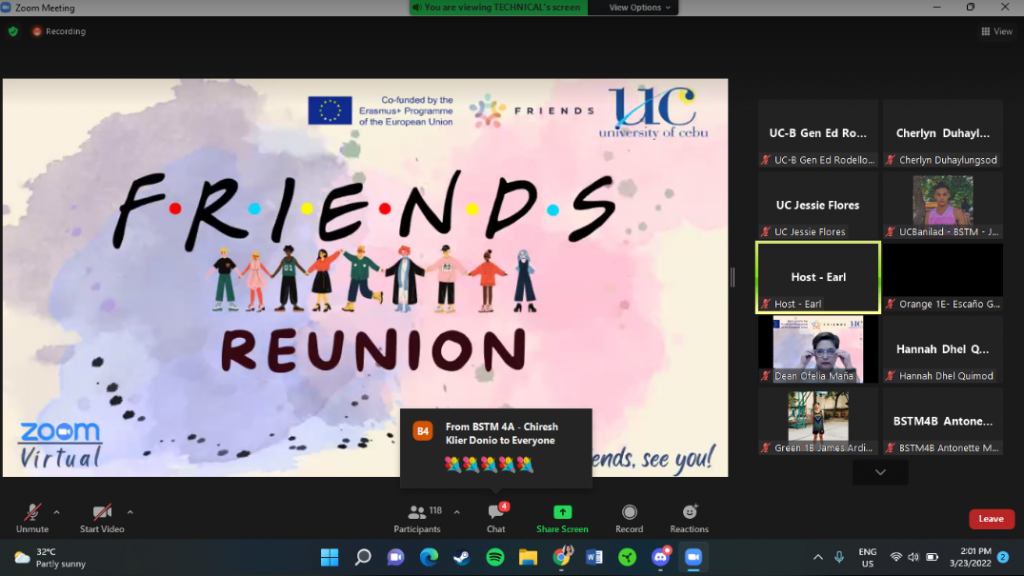
Task: Open Wi-Fi network settings
Action: pos(896,557)
